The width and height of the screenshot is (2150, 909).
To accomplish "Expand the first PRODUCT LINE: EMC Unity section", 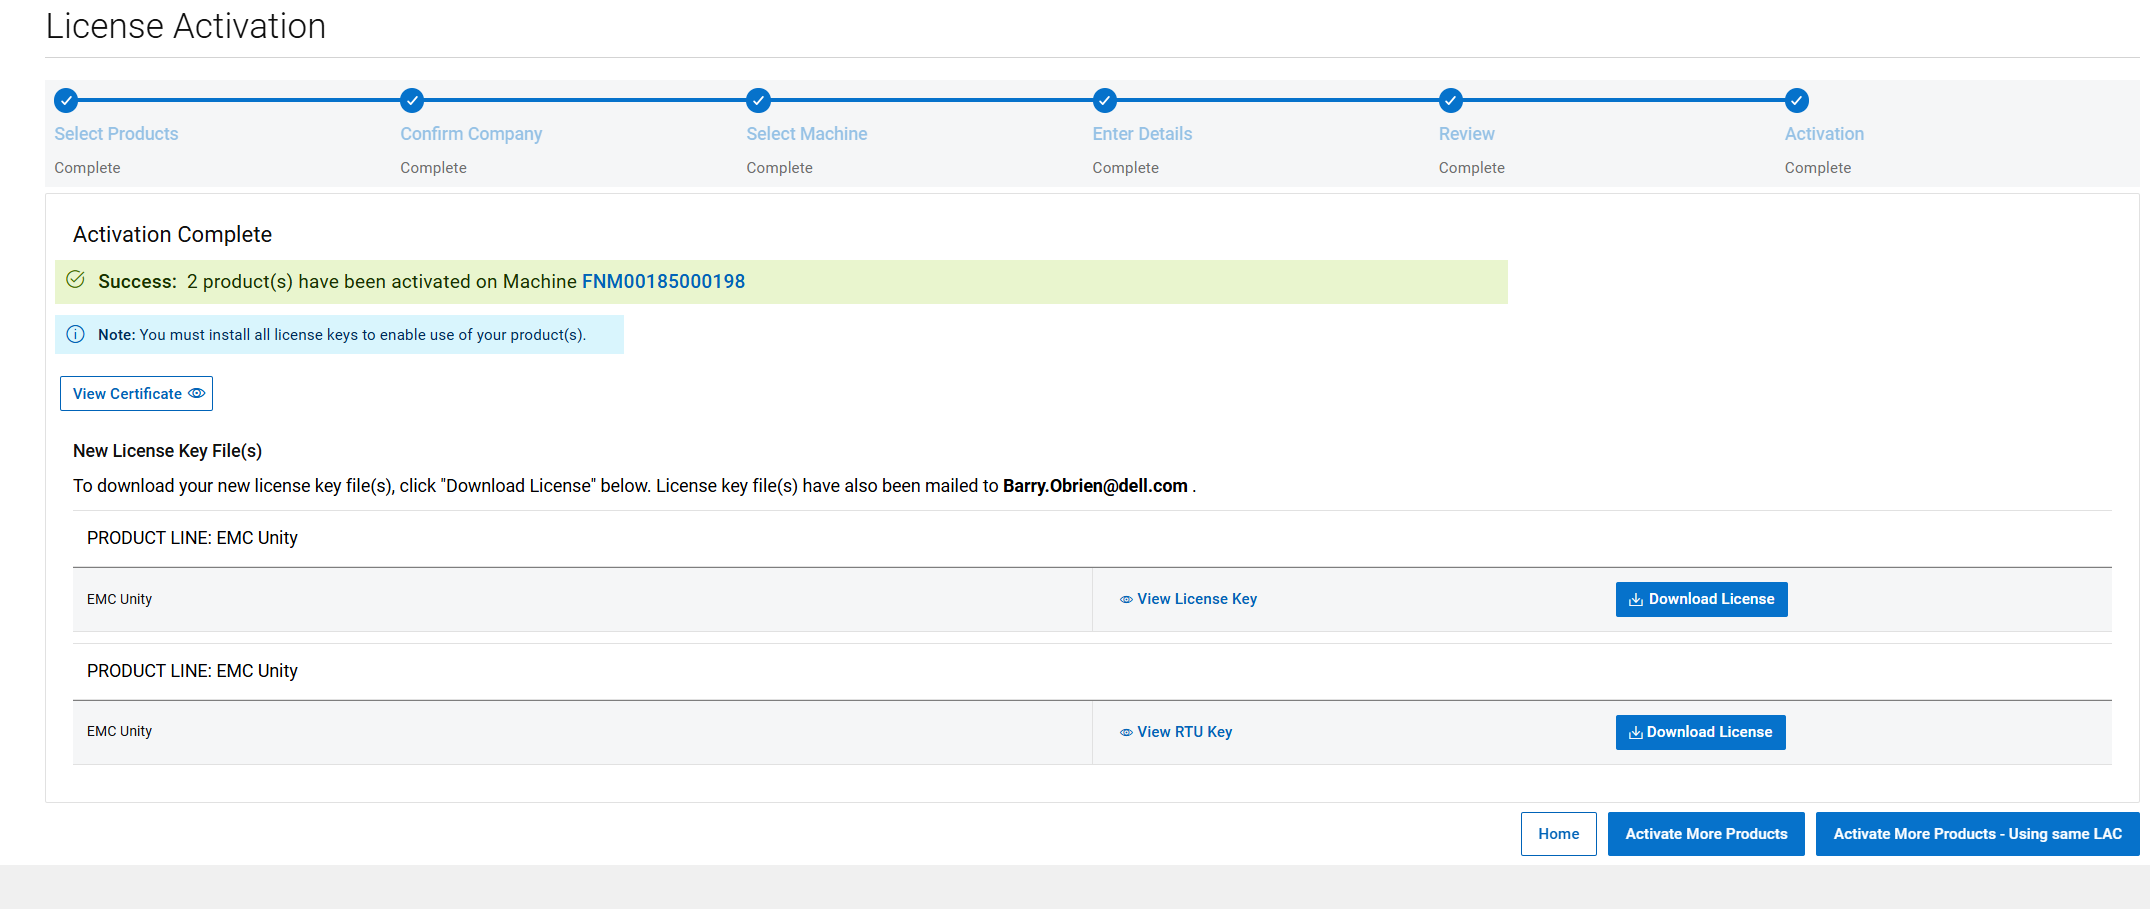I will 192,538.
